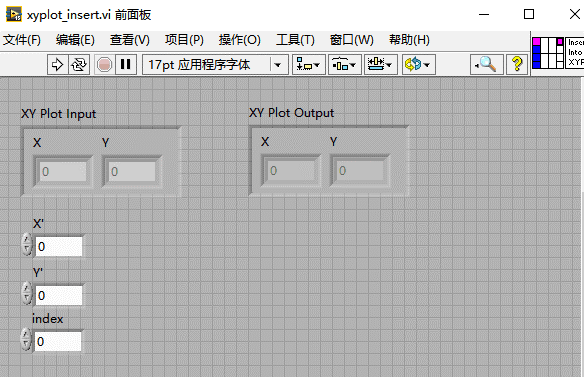The height and width of the screenshot is (377, 584).
Task: Click the Run Continuously button
Action: (79, 65)
